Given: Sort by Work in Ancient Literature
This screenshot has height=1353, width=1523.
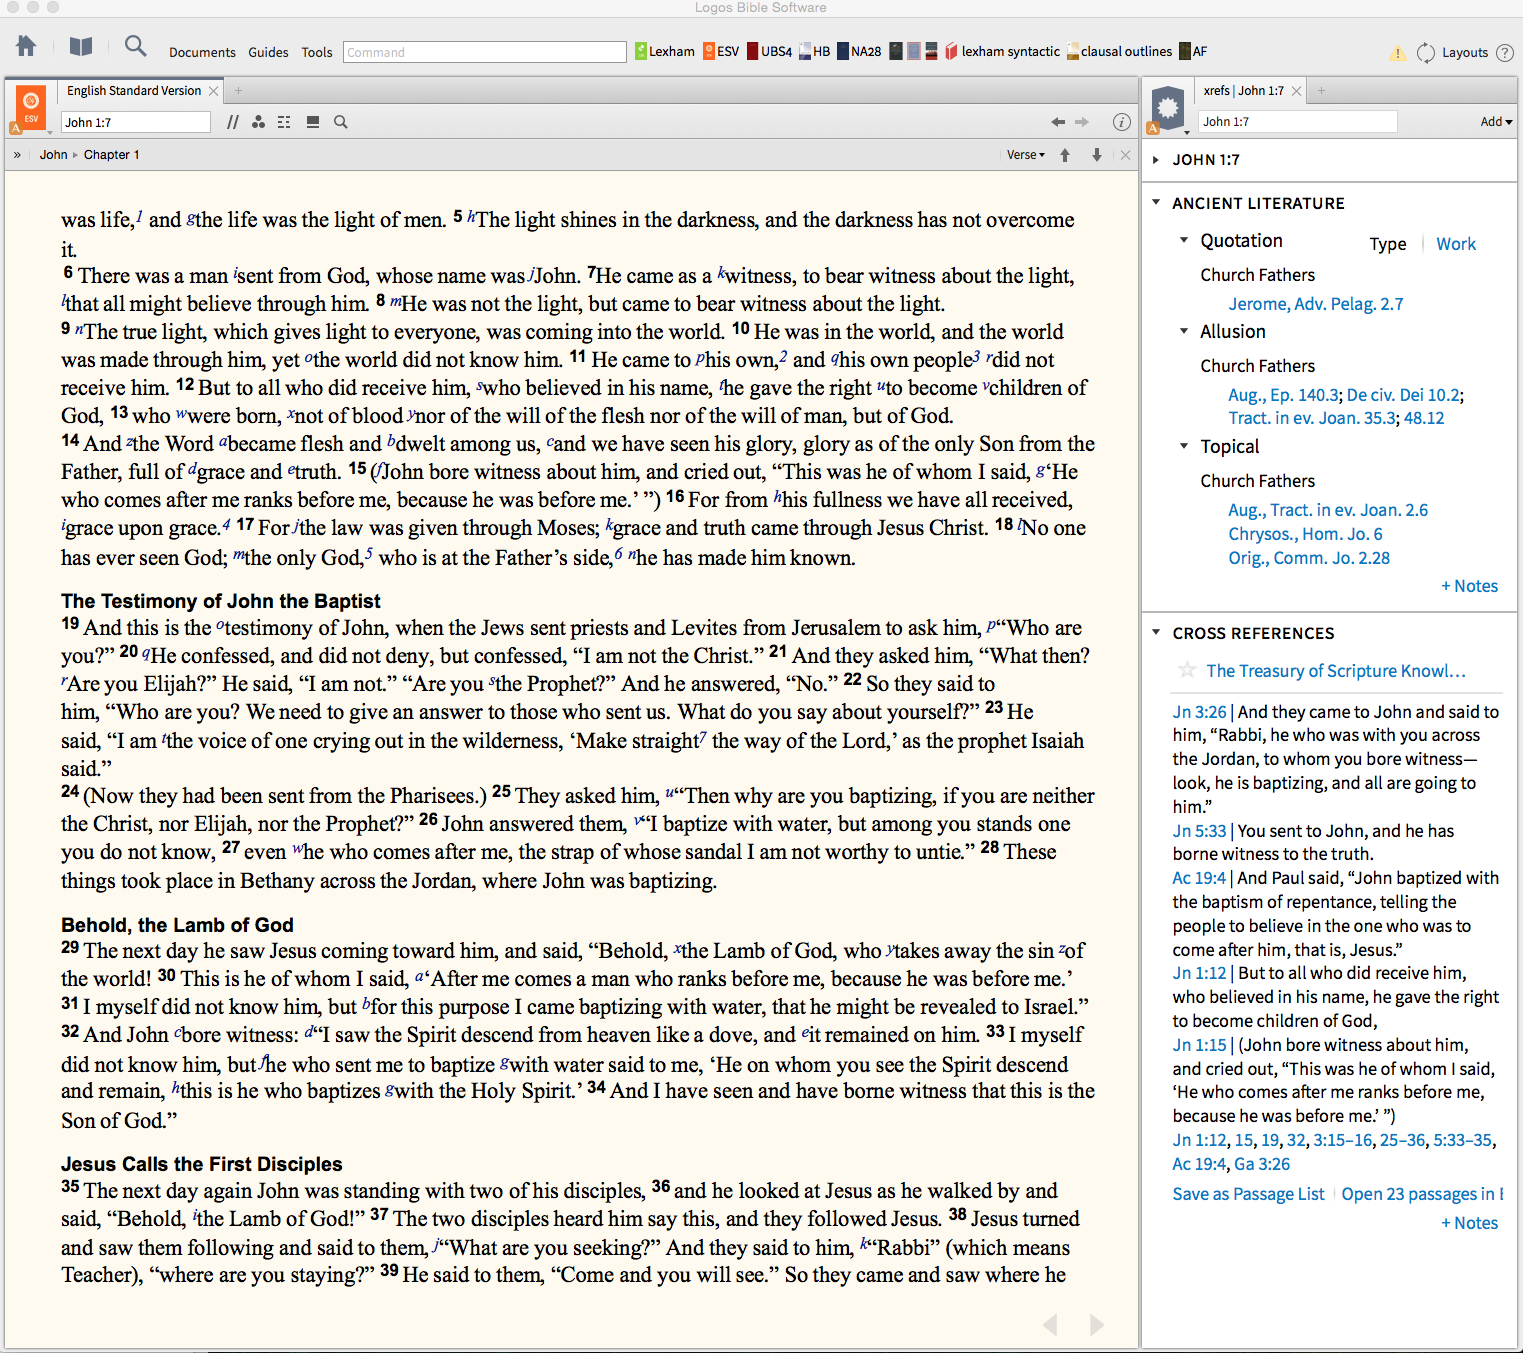Looking at the screenshot, I should [x=1456, y=244].
